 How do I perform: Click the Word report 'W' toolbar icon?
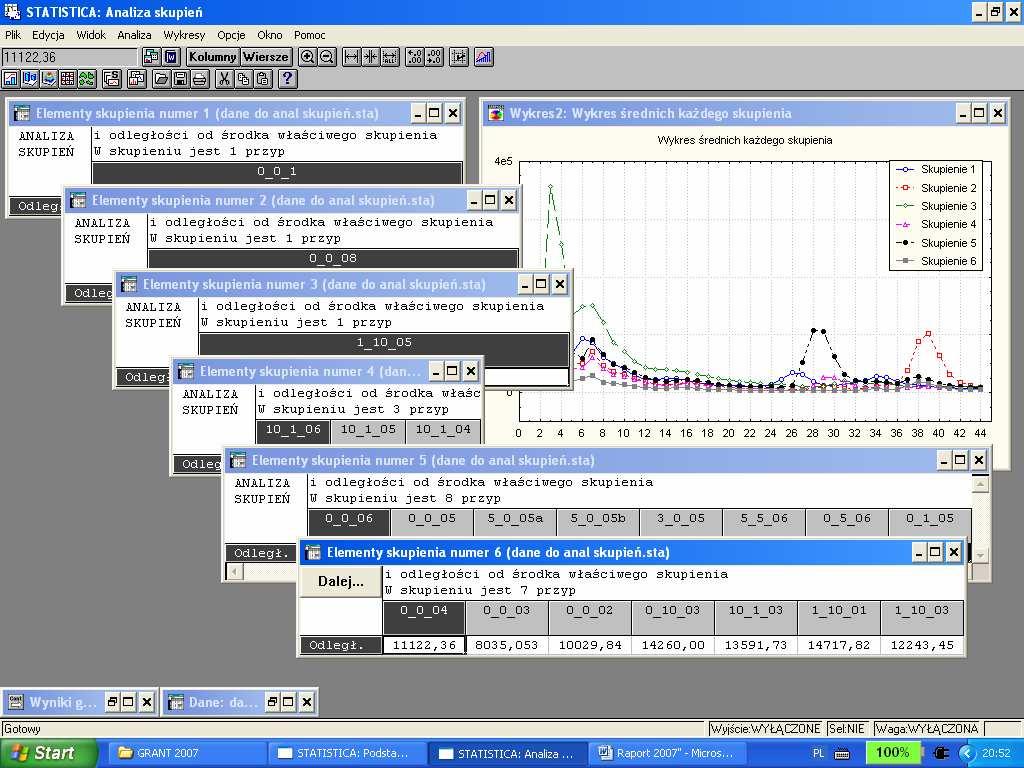[171, 57]
